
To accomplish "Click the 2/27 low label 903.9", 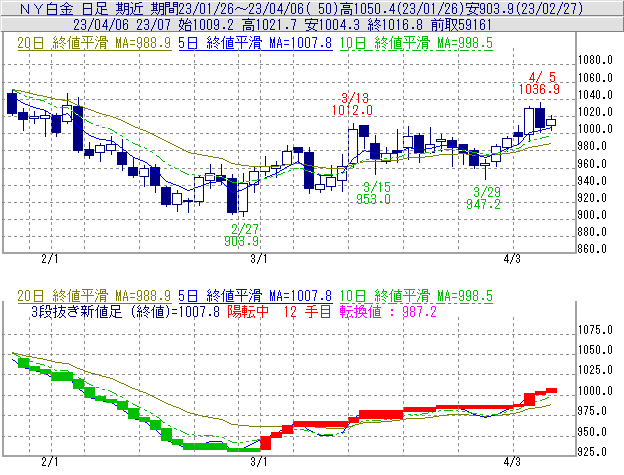I will [242, 241].
